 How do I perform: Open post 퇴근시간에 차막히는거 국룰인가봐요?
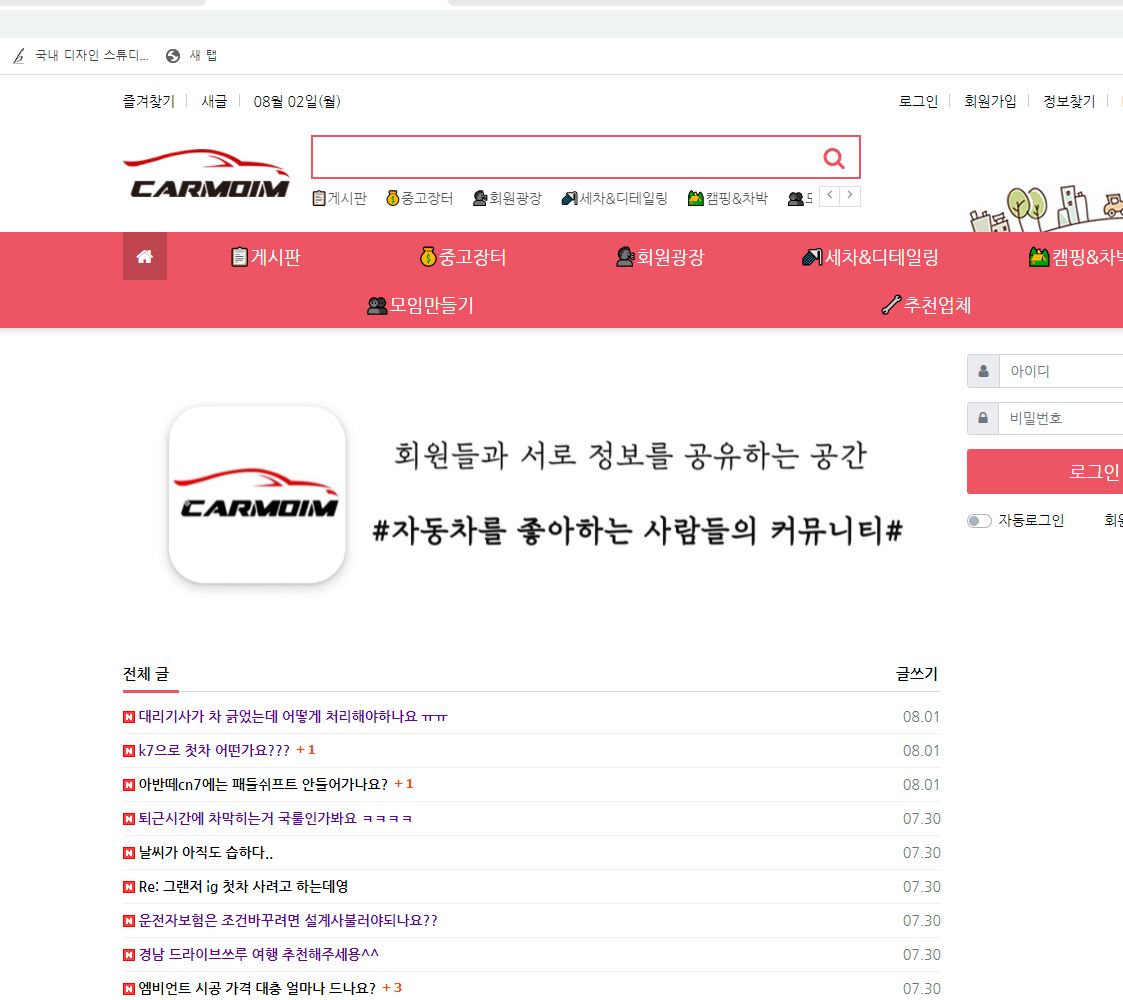[x=275, y=818]
